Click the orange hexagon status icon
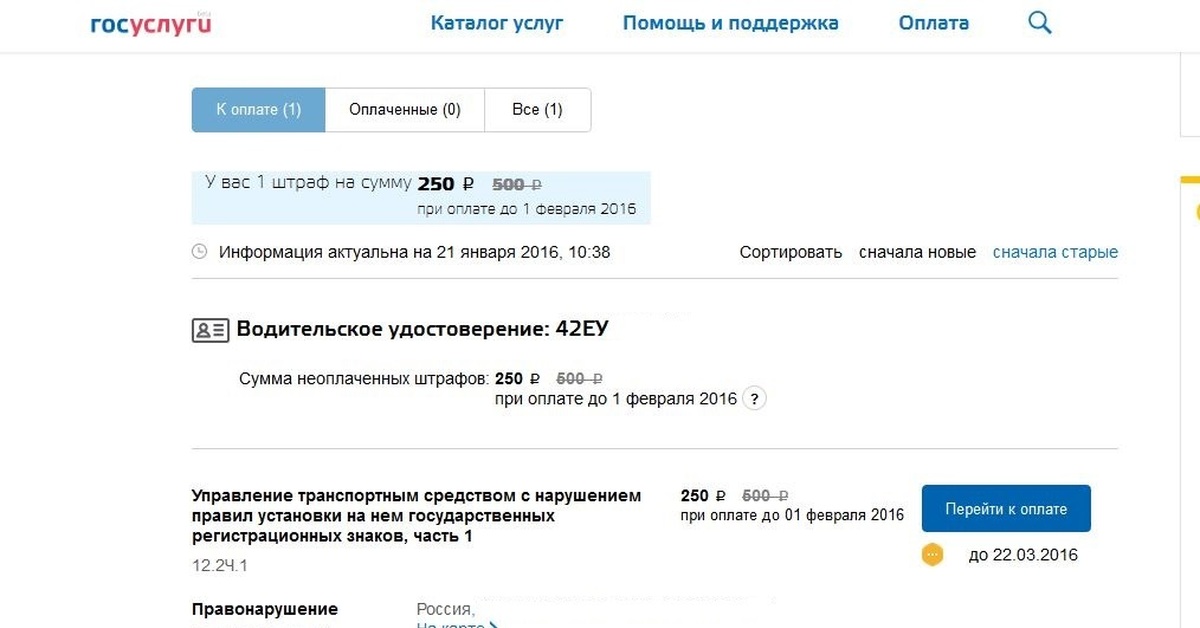 [932, 554]
